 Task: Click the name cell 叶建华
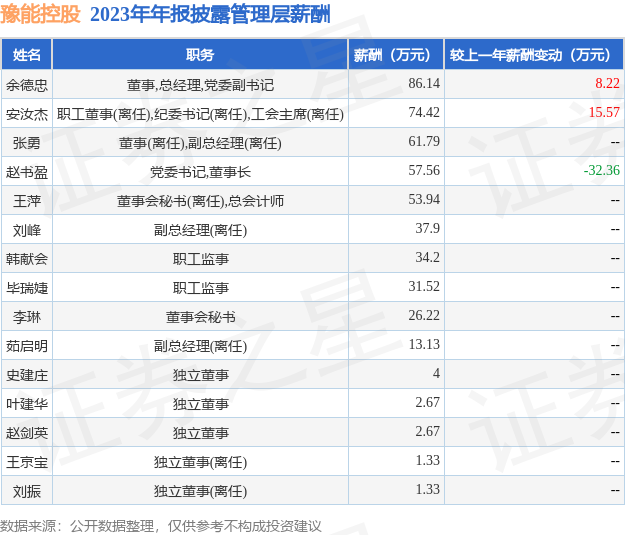pos(27,404)
